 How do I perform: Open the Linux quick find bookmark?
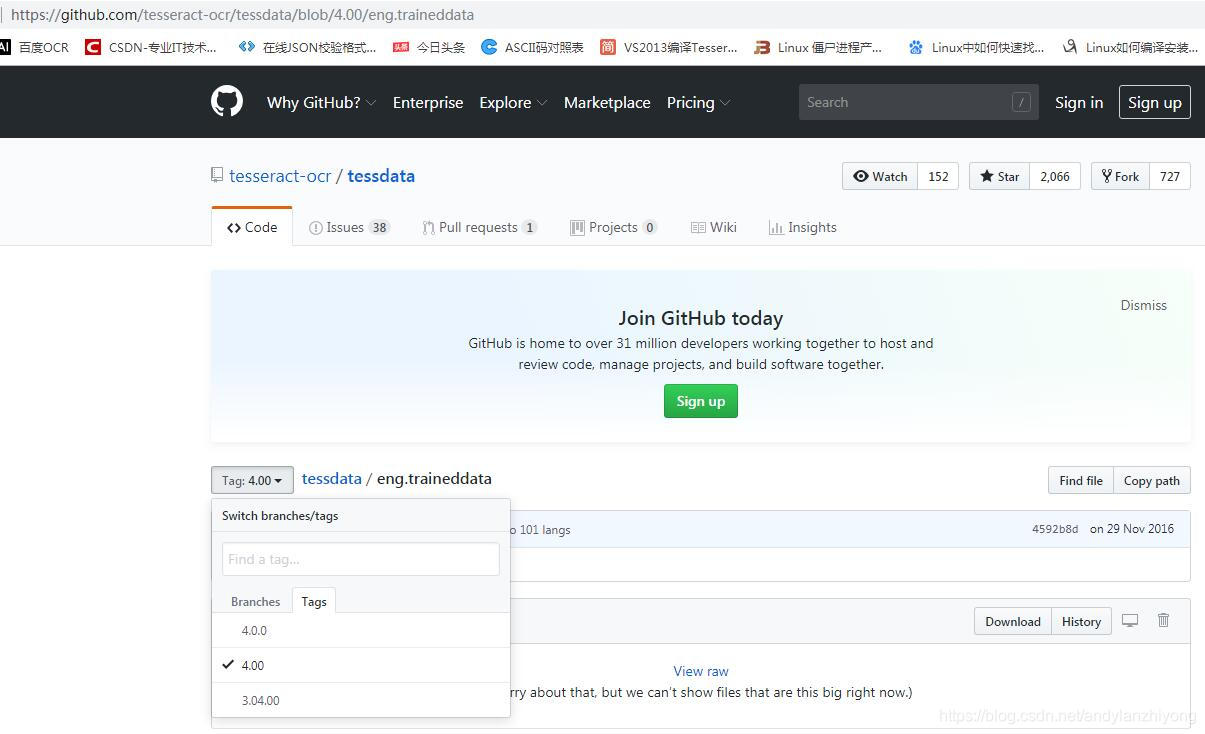click(x=976, y=47)
